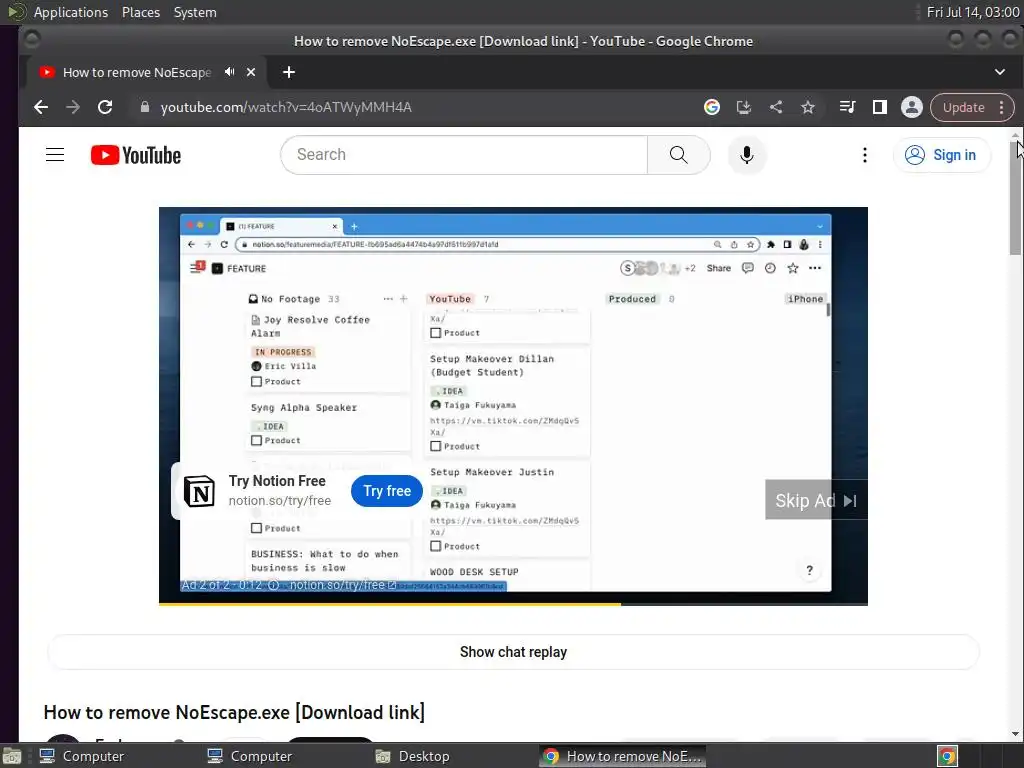
Task: Show chat replay
Action: [x=513, y=652]
